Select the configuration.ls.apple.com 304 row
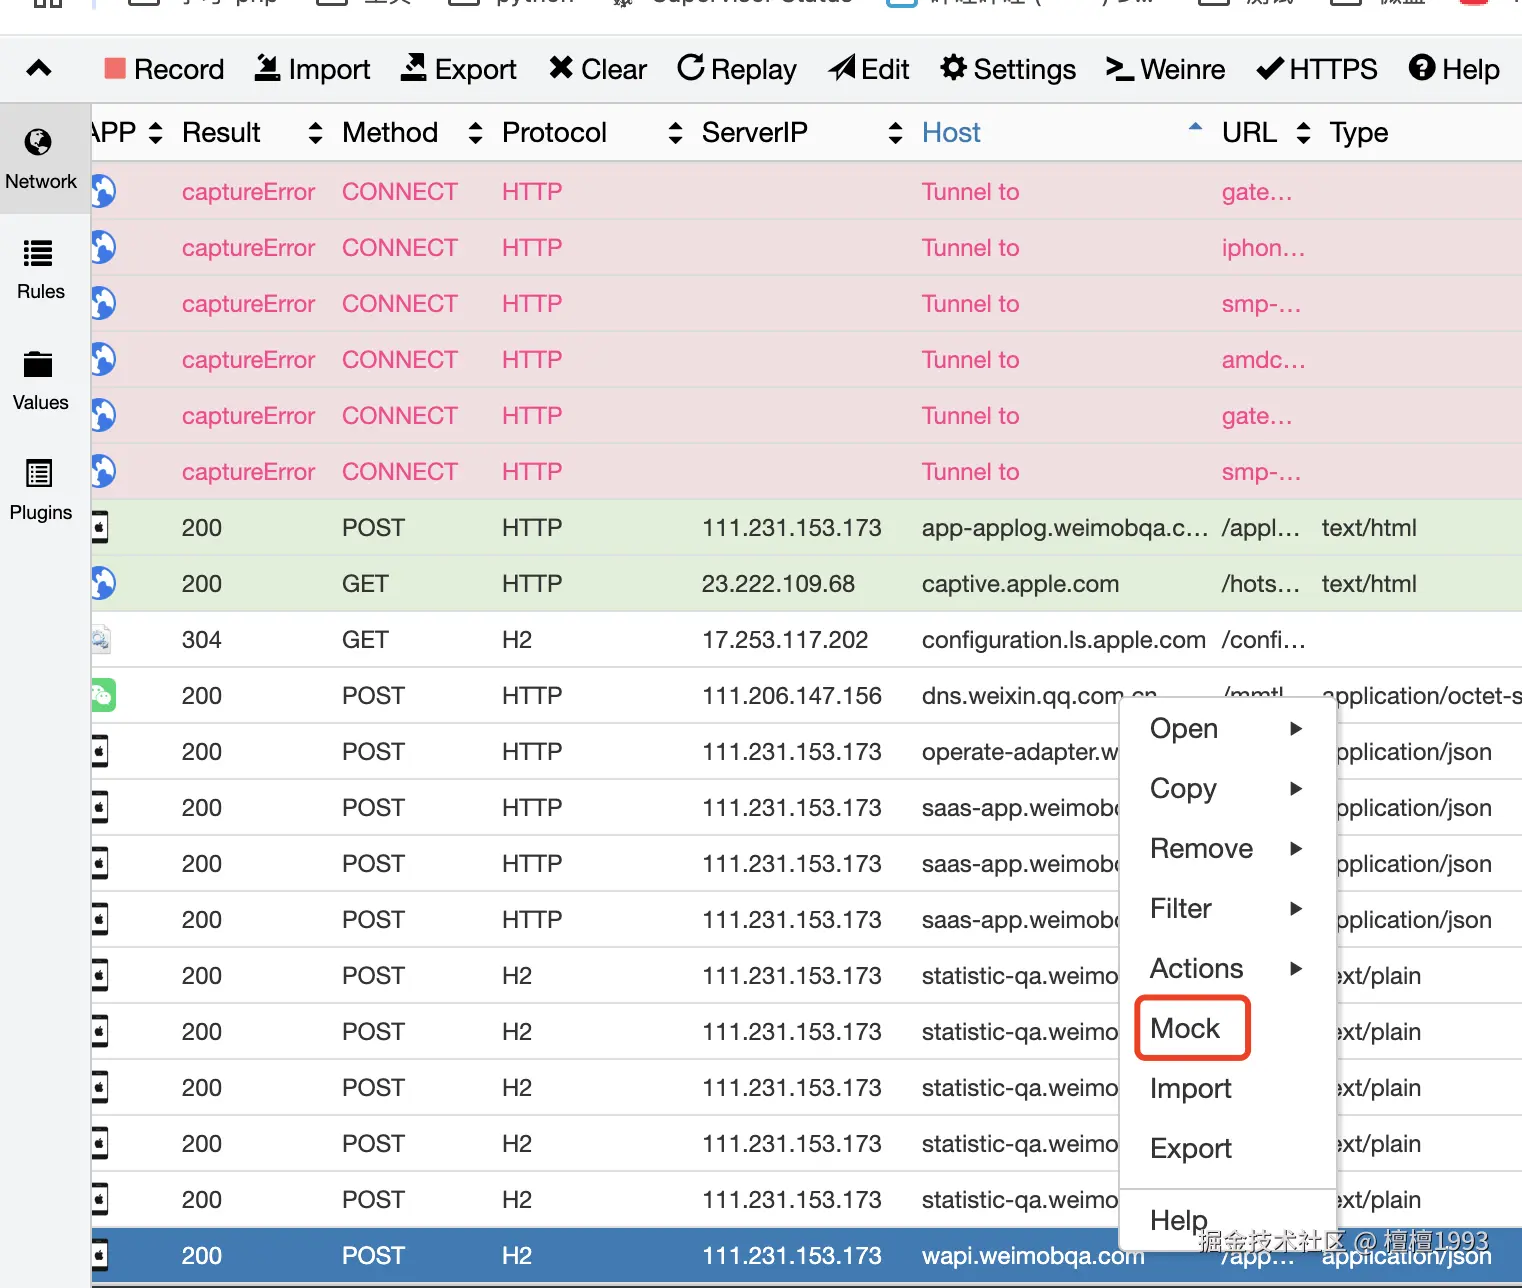This screenshot has height=1288, width=1522. 806,639
